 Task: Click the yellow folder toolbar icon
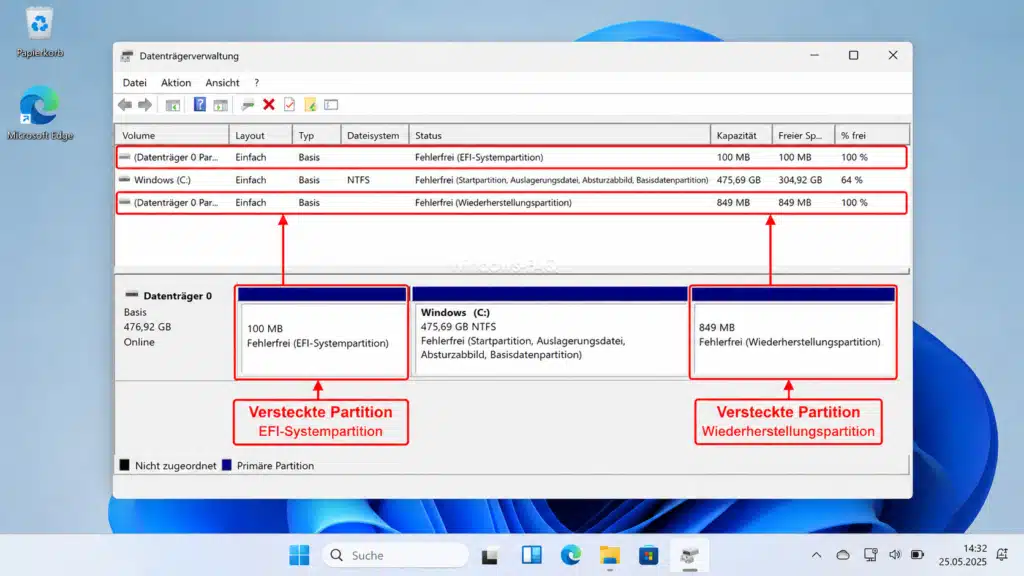310,104
